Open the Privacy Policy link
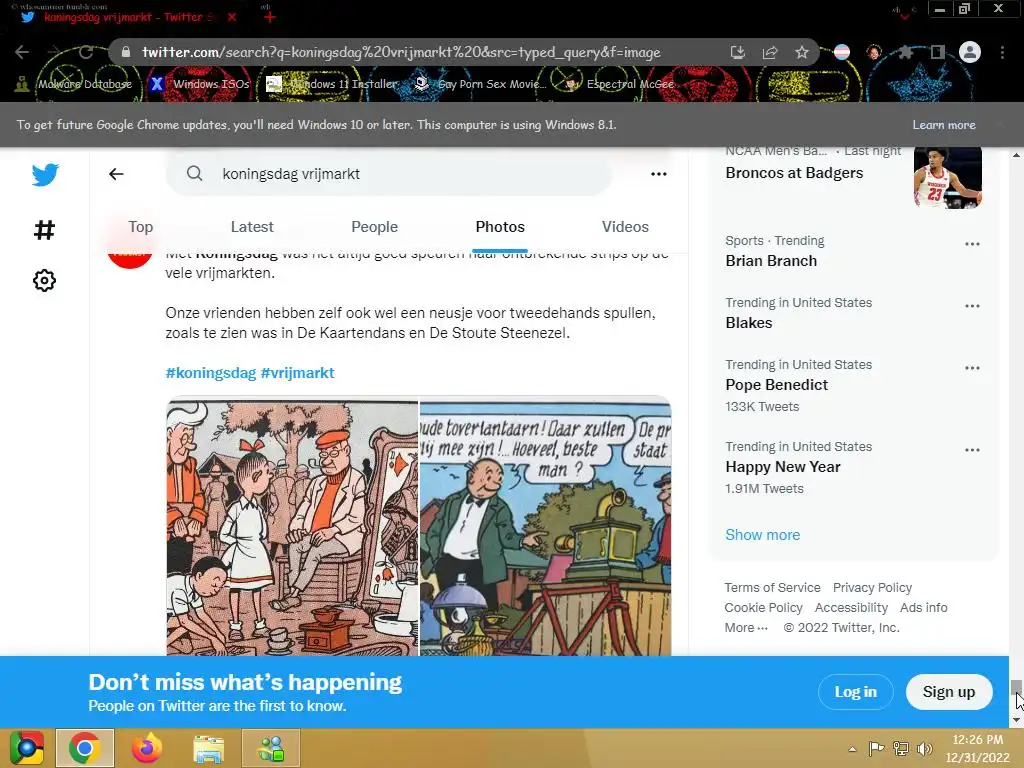The height and width of the screenshot is (768, 1024). click(872, 588)
